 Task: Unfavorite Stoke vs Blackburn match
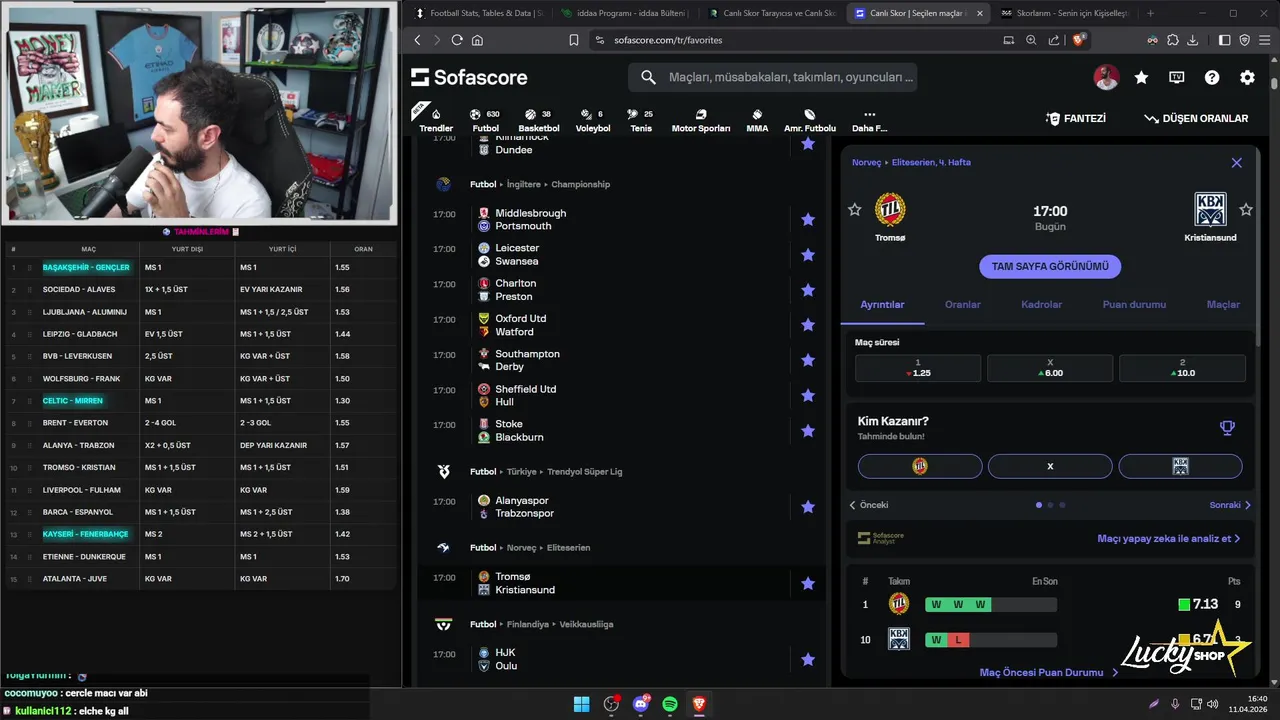808,431
